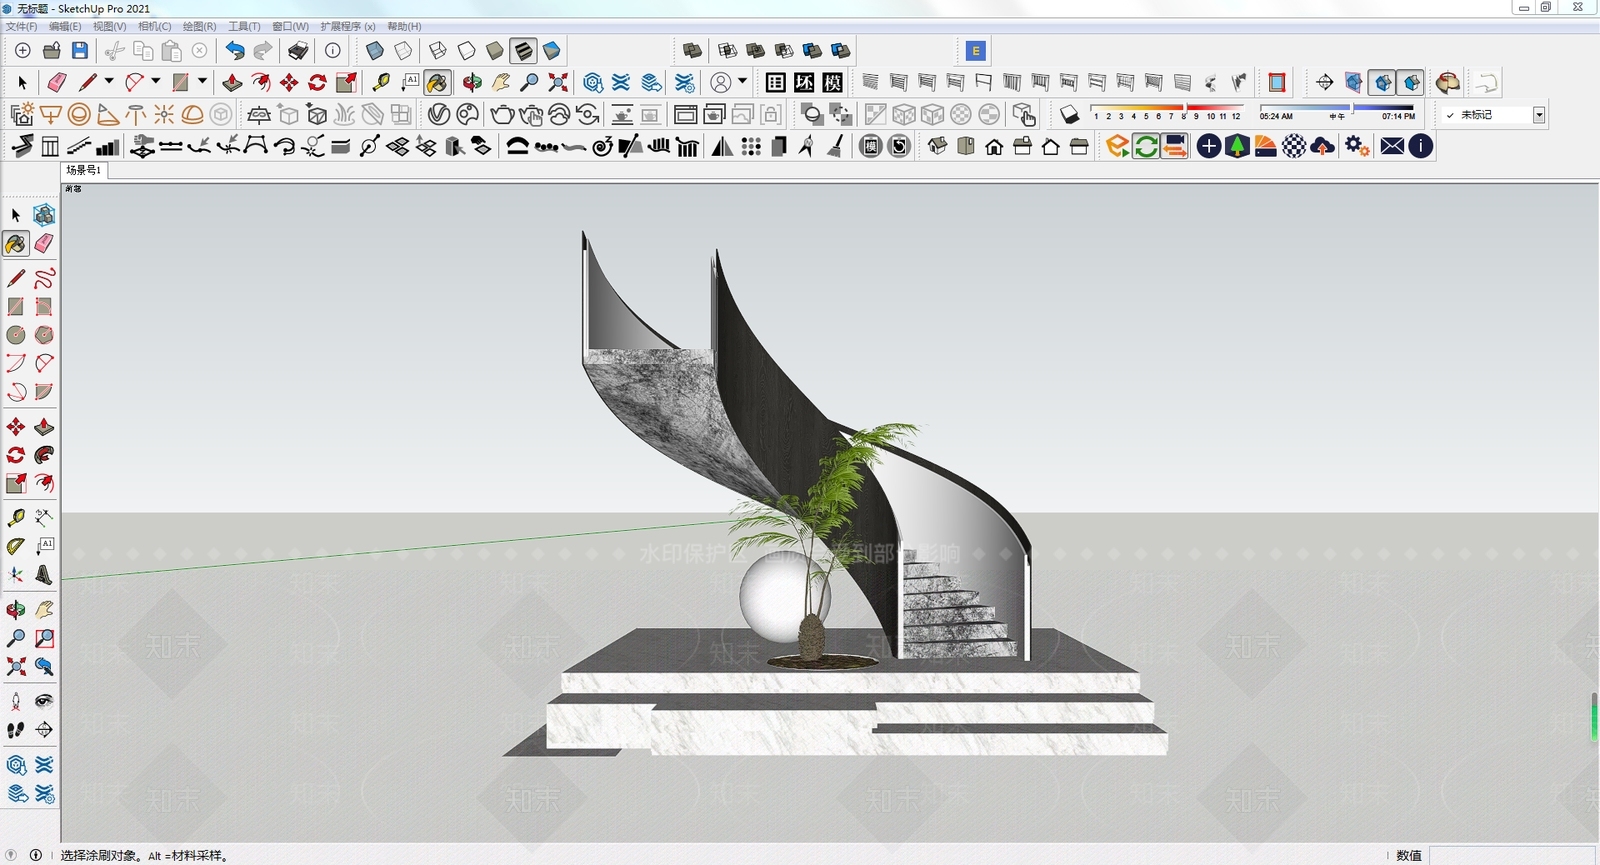Select the Freehand drawing tool
This screenshot has height=865, width=1600.
point(44,278)
